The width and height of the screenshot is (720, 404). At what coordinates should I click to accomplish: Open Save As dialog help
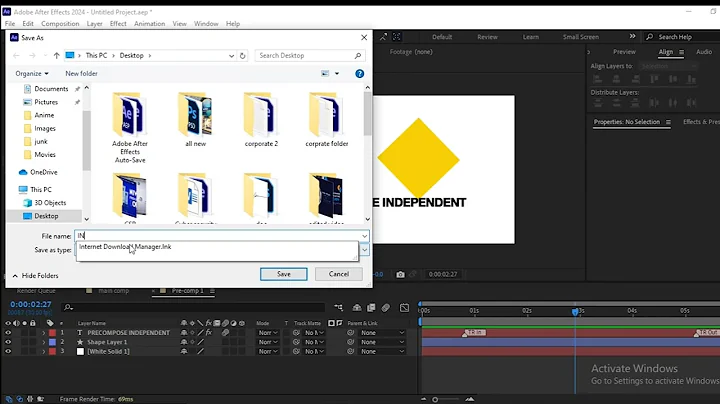pyautogui.click(x=360, y=73)
